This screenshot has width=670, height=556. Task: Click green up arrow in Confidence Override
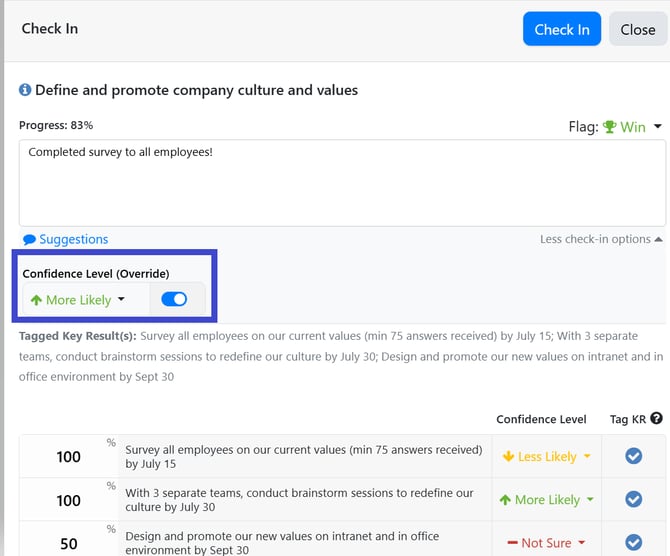tap(36, 300)
